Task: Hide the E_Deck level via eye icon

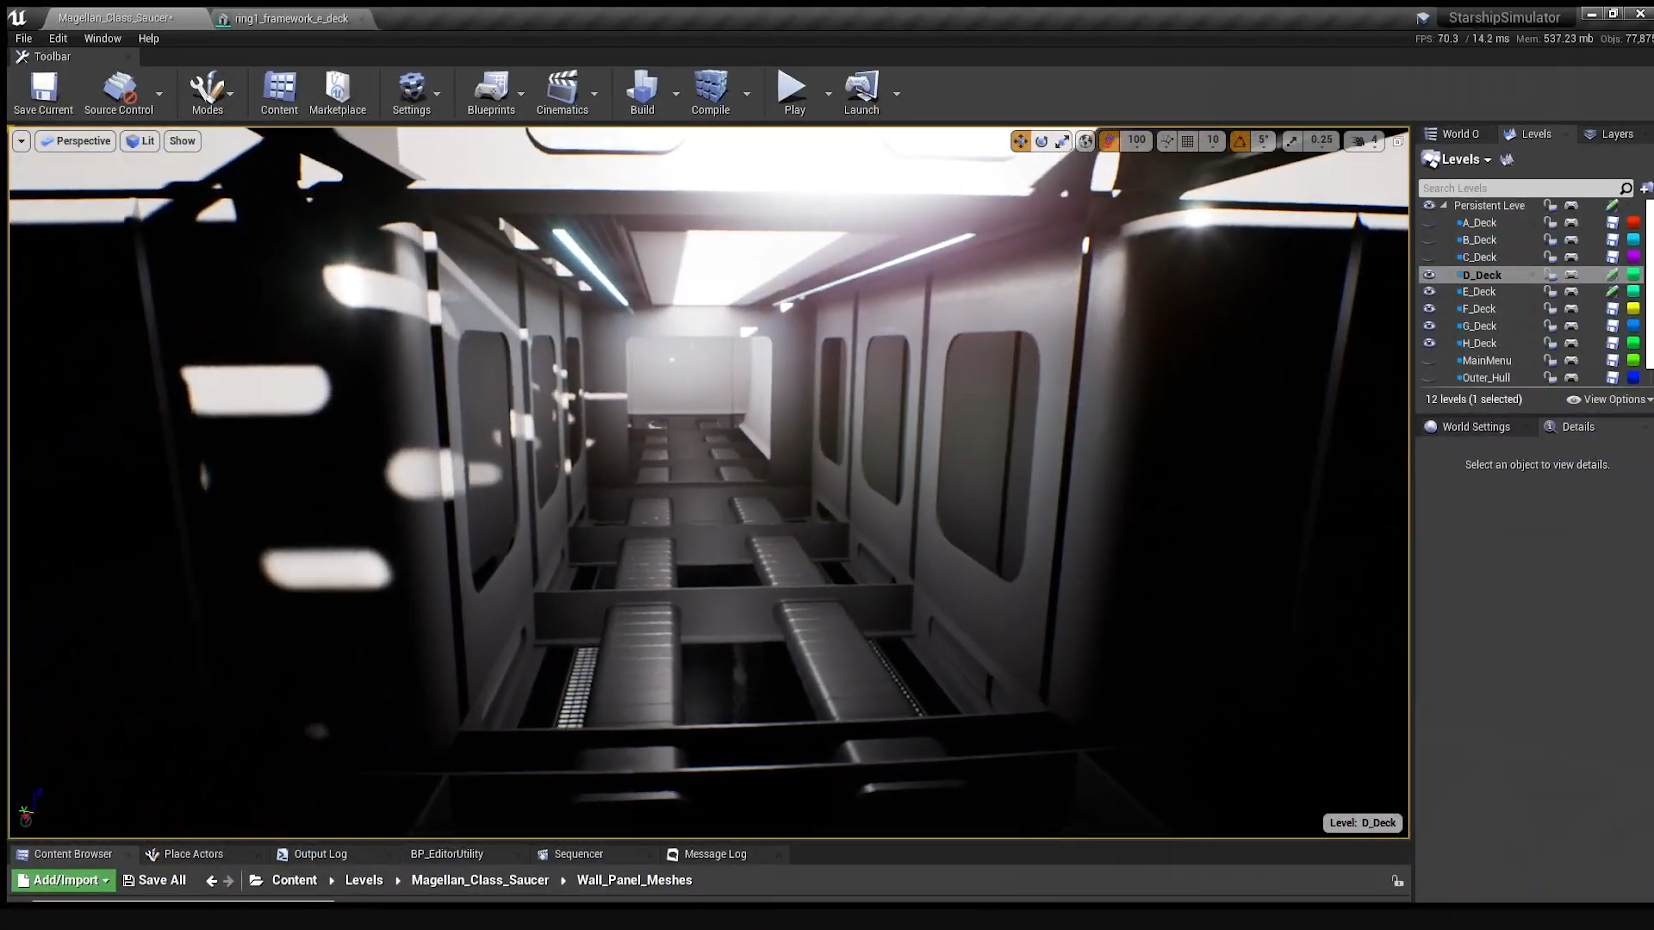Action: click(x=1429, y=292)
